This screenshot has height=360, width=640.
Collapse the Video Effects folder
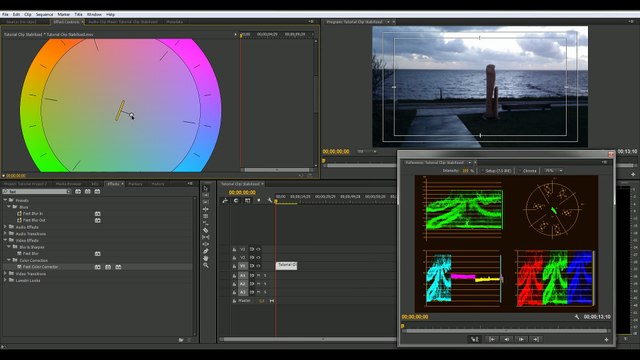pyautogui.click(x=5, y=240)
